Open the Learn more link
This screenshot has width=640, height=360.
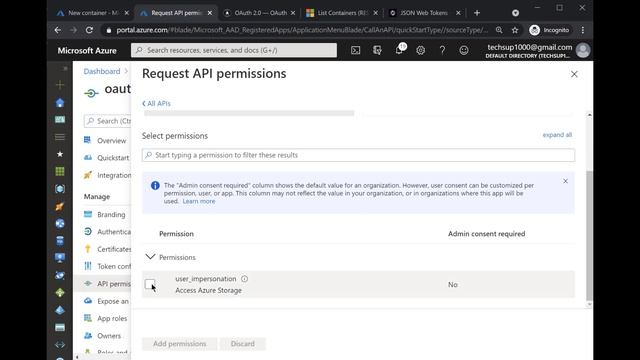pos(199,201)
